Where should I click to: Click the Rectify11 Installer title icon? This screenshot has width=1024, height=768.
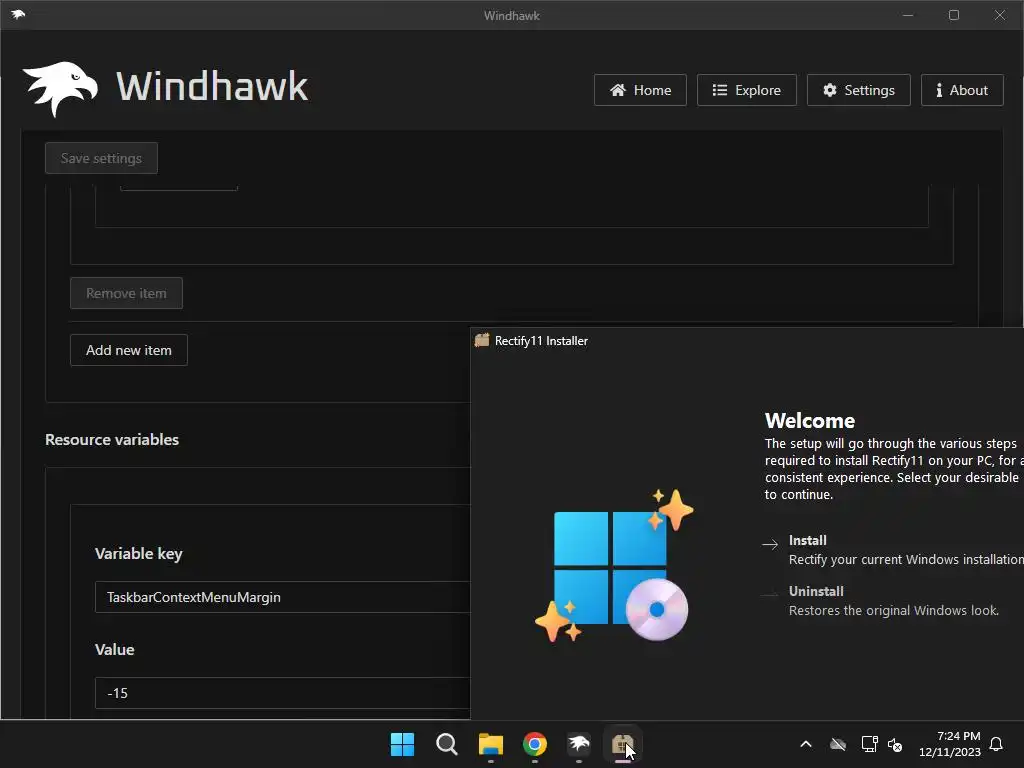(x=482, y=340)
